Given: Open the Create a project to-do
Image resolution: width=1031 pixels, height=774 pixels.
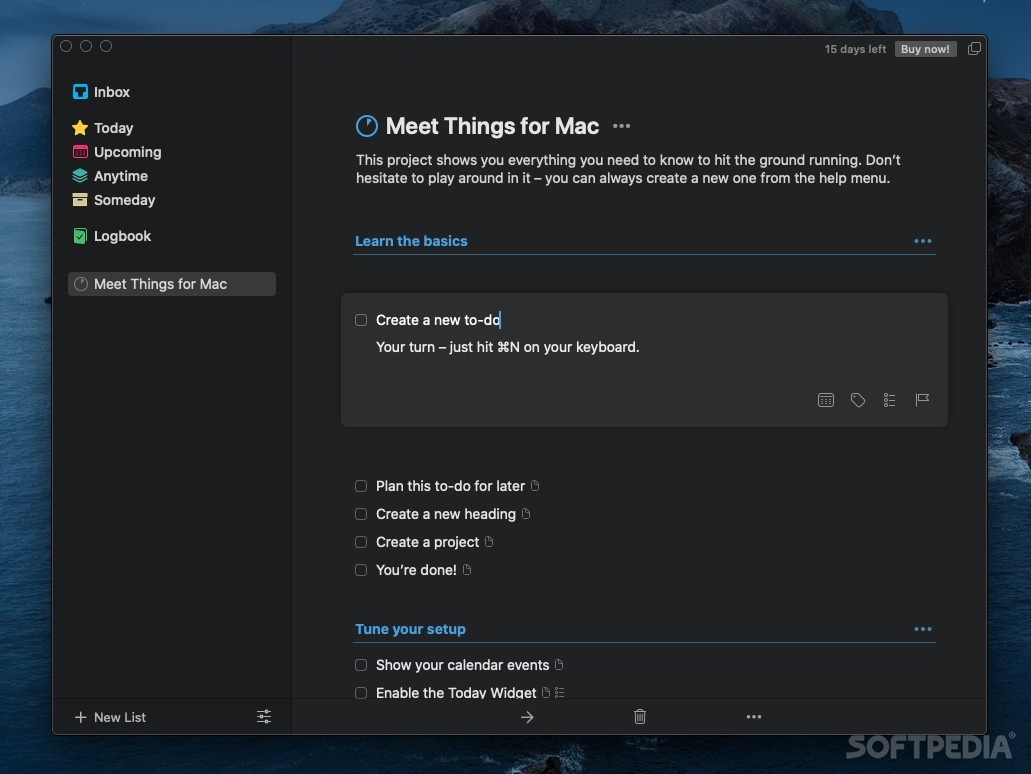Looking at the screenshot, I should click(427, 542).
